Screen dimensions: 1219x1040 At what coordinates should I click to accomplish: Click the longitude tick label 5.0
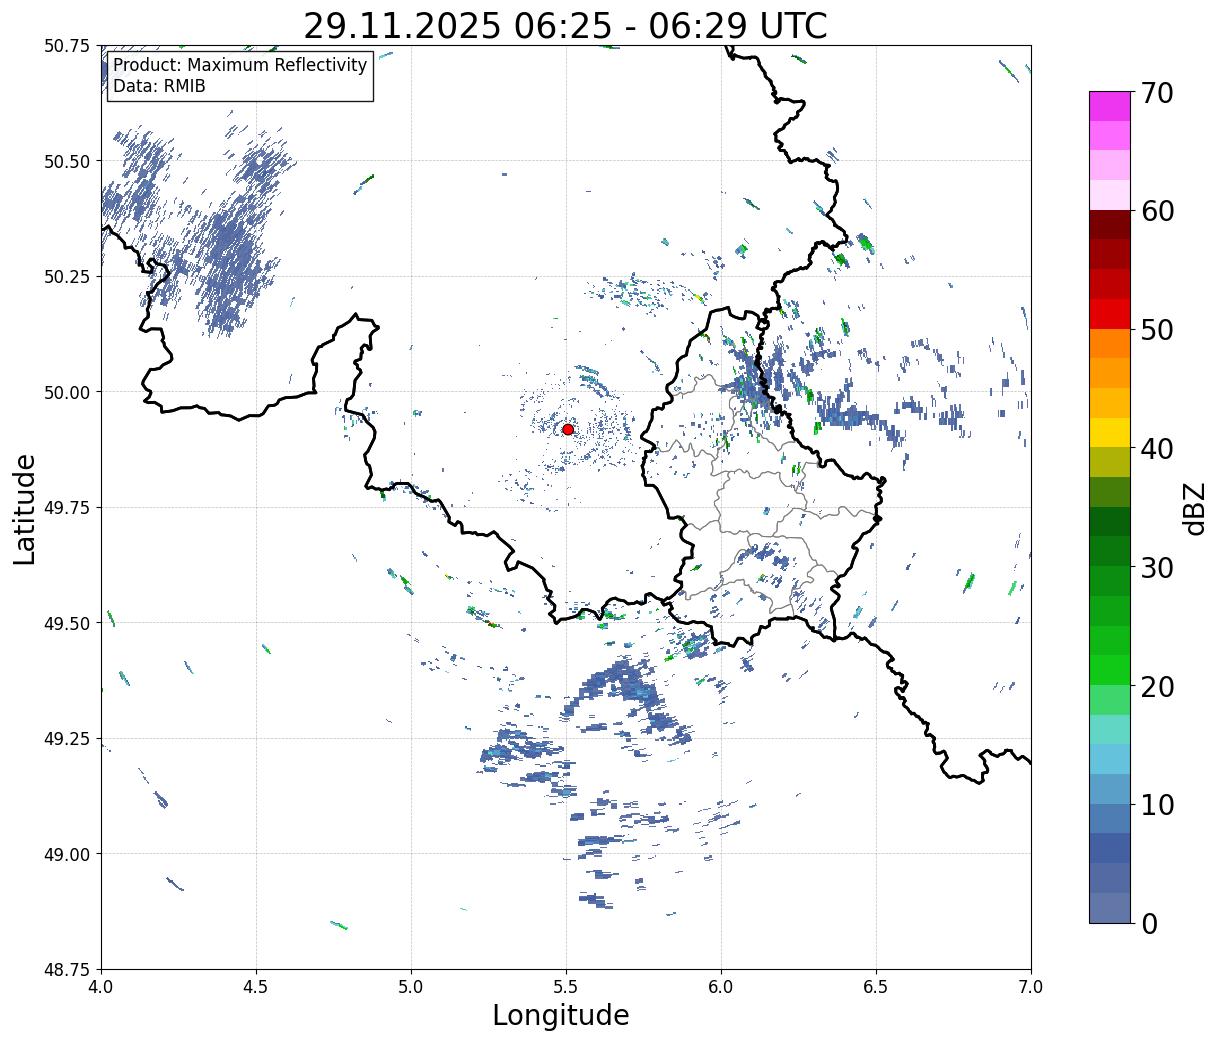411,987
